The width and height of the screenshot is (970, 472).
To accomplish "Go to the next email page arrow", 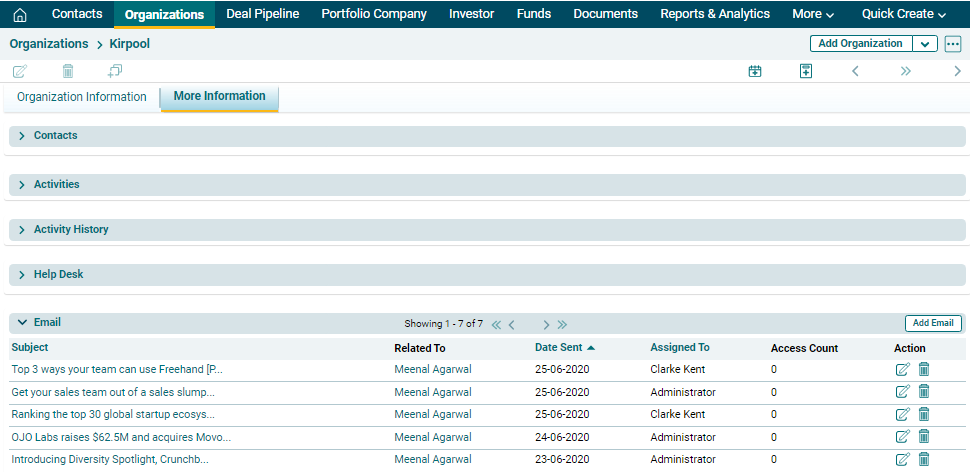I will coord(546,324).
